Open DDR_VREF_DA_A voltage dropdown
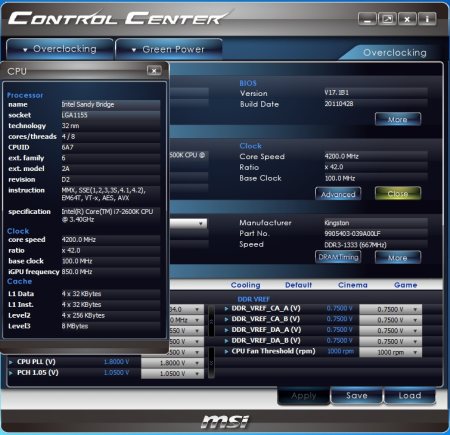This screenshot has width=450, height=435. coord(390,331)
